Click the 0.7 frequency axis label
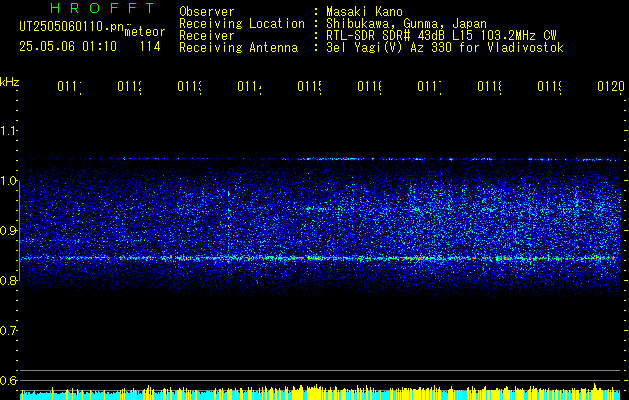The height and width of the screenshot is (400, 629). click(8, 331)
